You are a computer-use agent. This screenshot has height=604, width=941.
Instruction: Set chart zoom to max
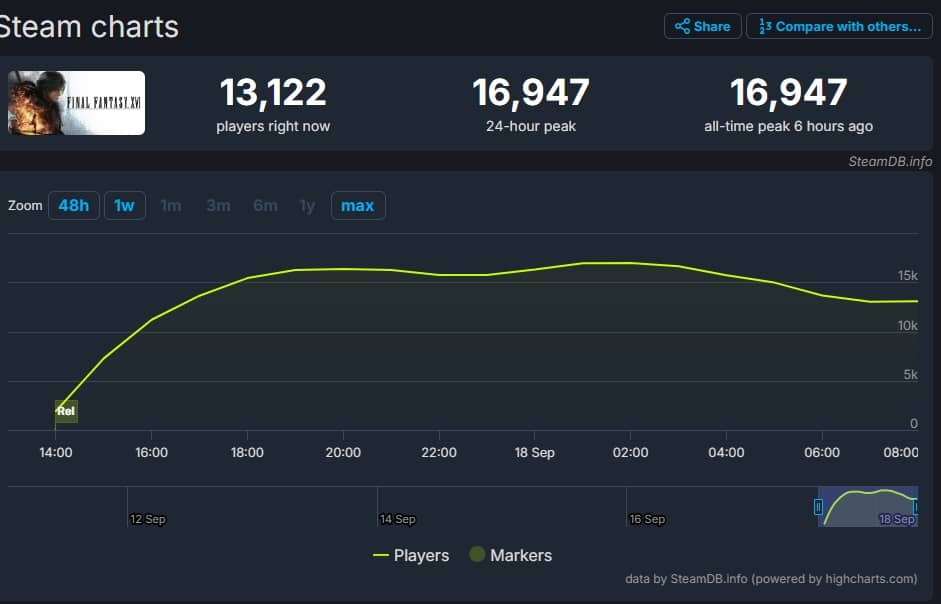point(358,205)
